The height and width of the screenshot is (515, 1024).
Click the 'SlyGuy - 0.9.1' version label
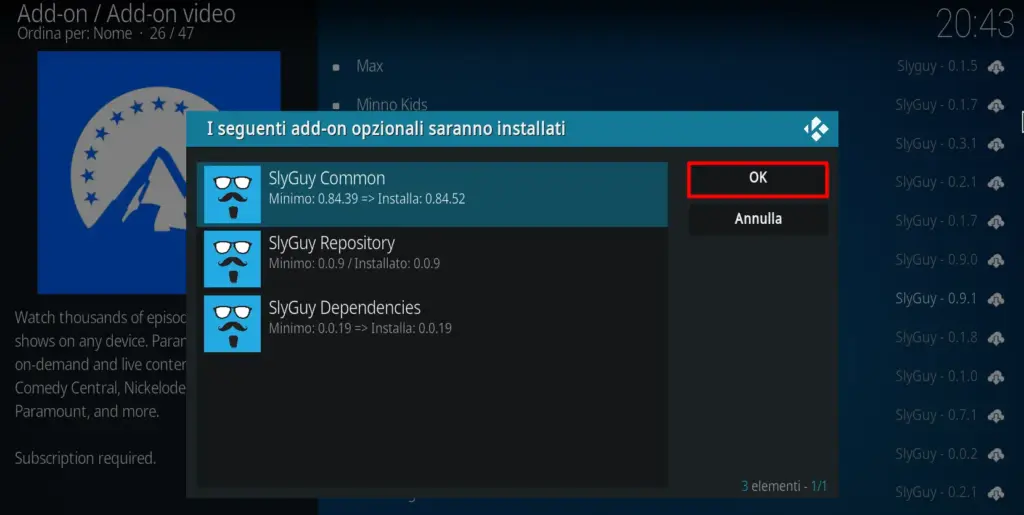[x=936, y=299]
